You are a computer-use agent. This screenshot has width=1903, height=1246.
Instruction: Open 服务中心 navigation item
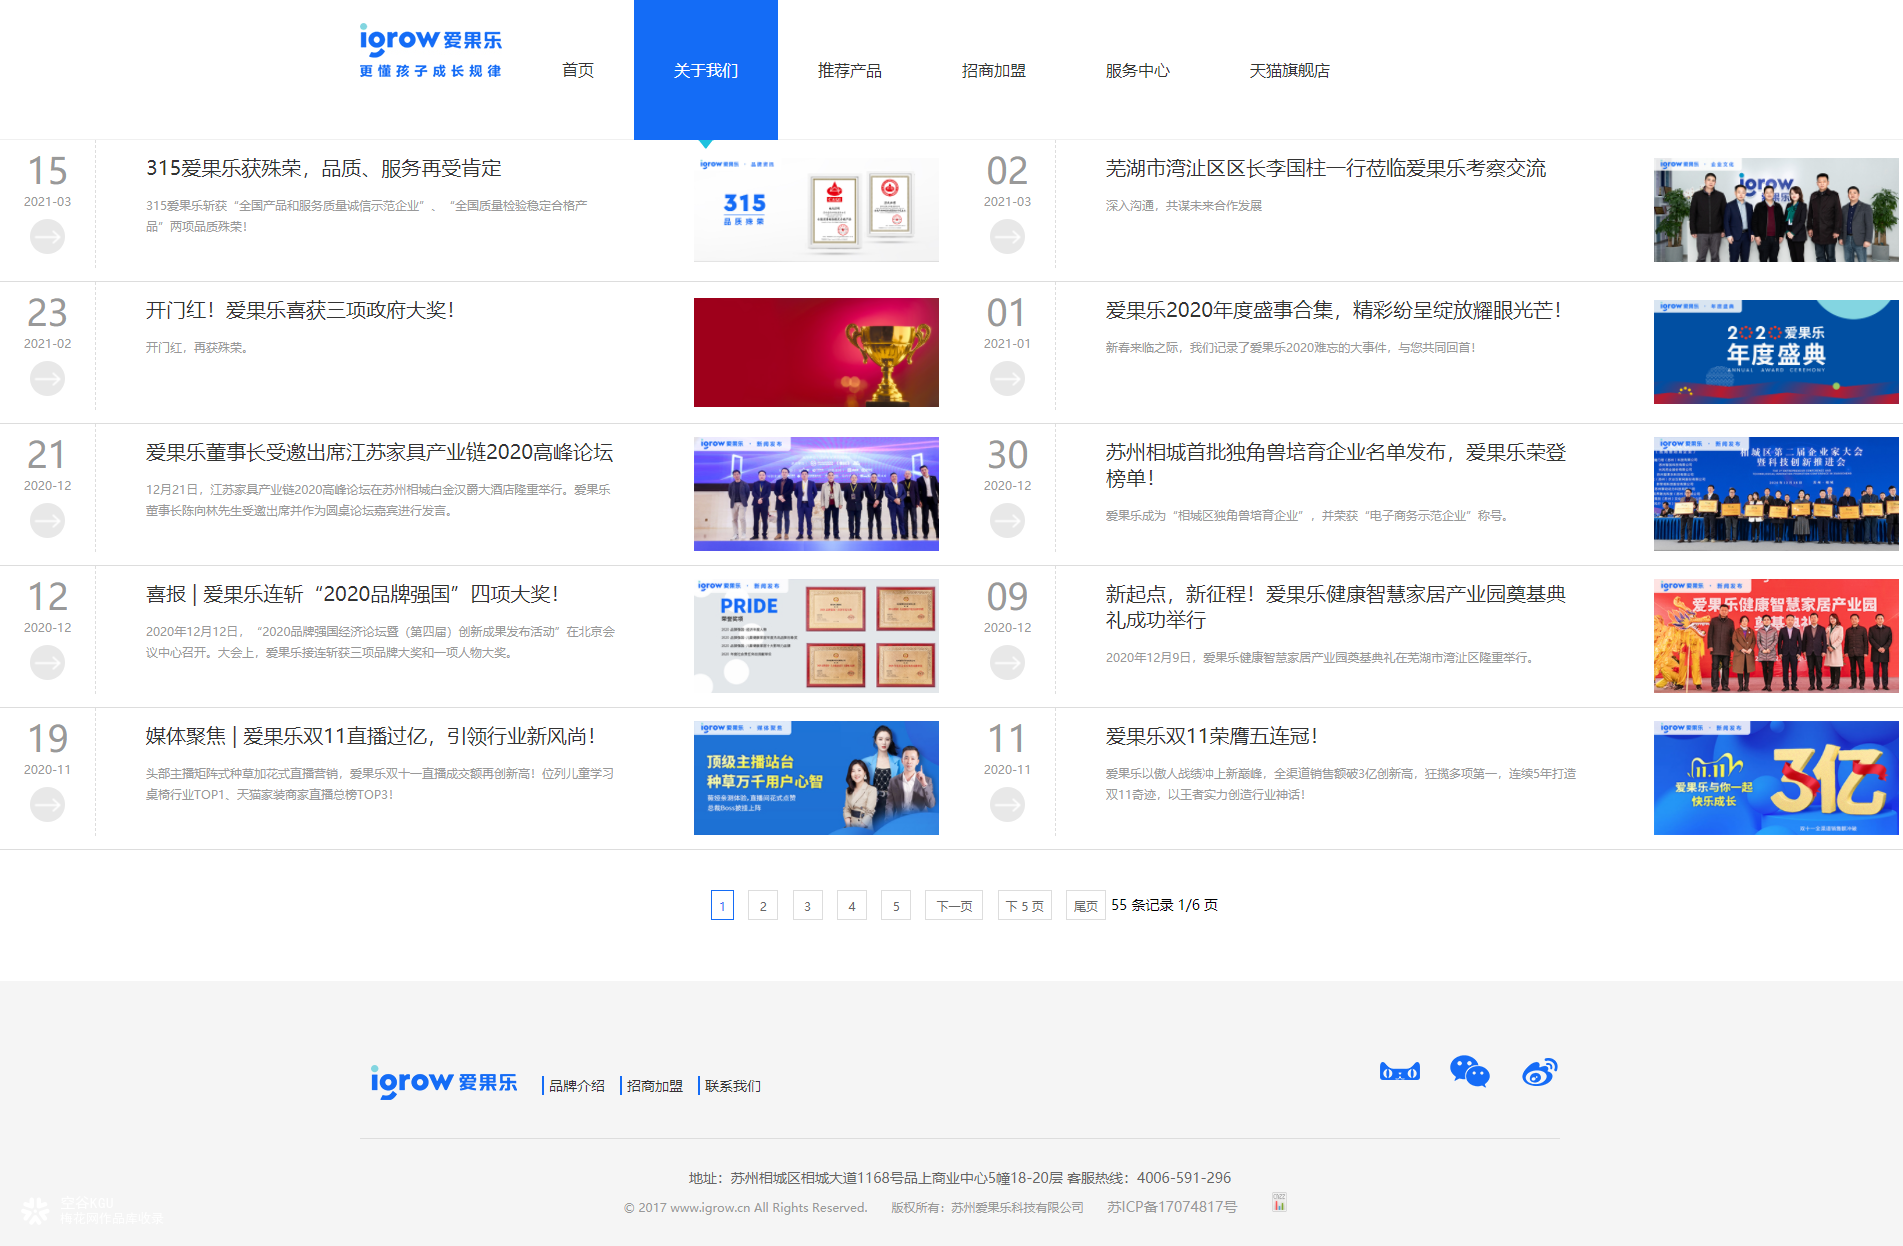(1138, 70)
